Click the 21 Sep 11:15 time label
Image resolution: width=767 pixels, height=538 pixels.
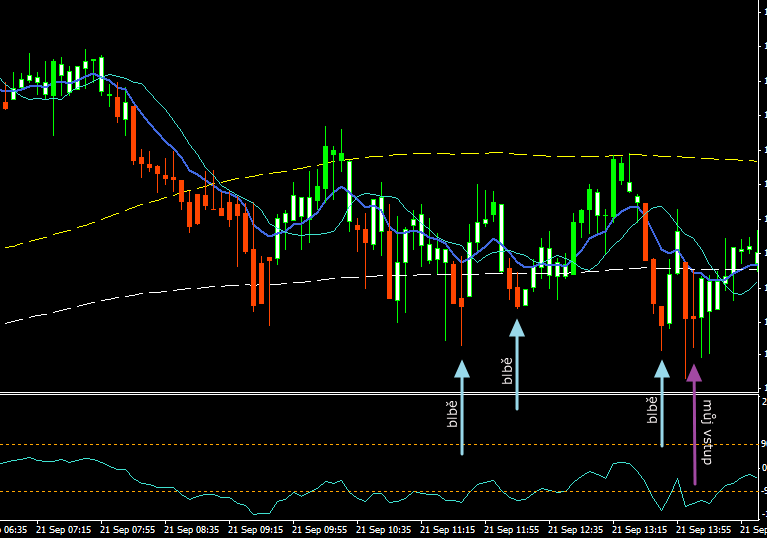click(x=448, y=530)
